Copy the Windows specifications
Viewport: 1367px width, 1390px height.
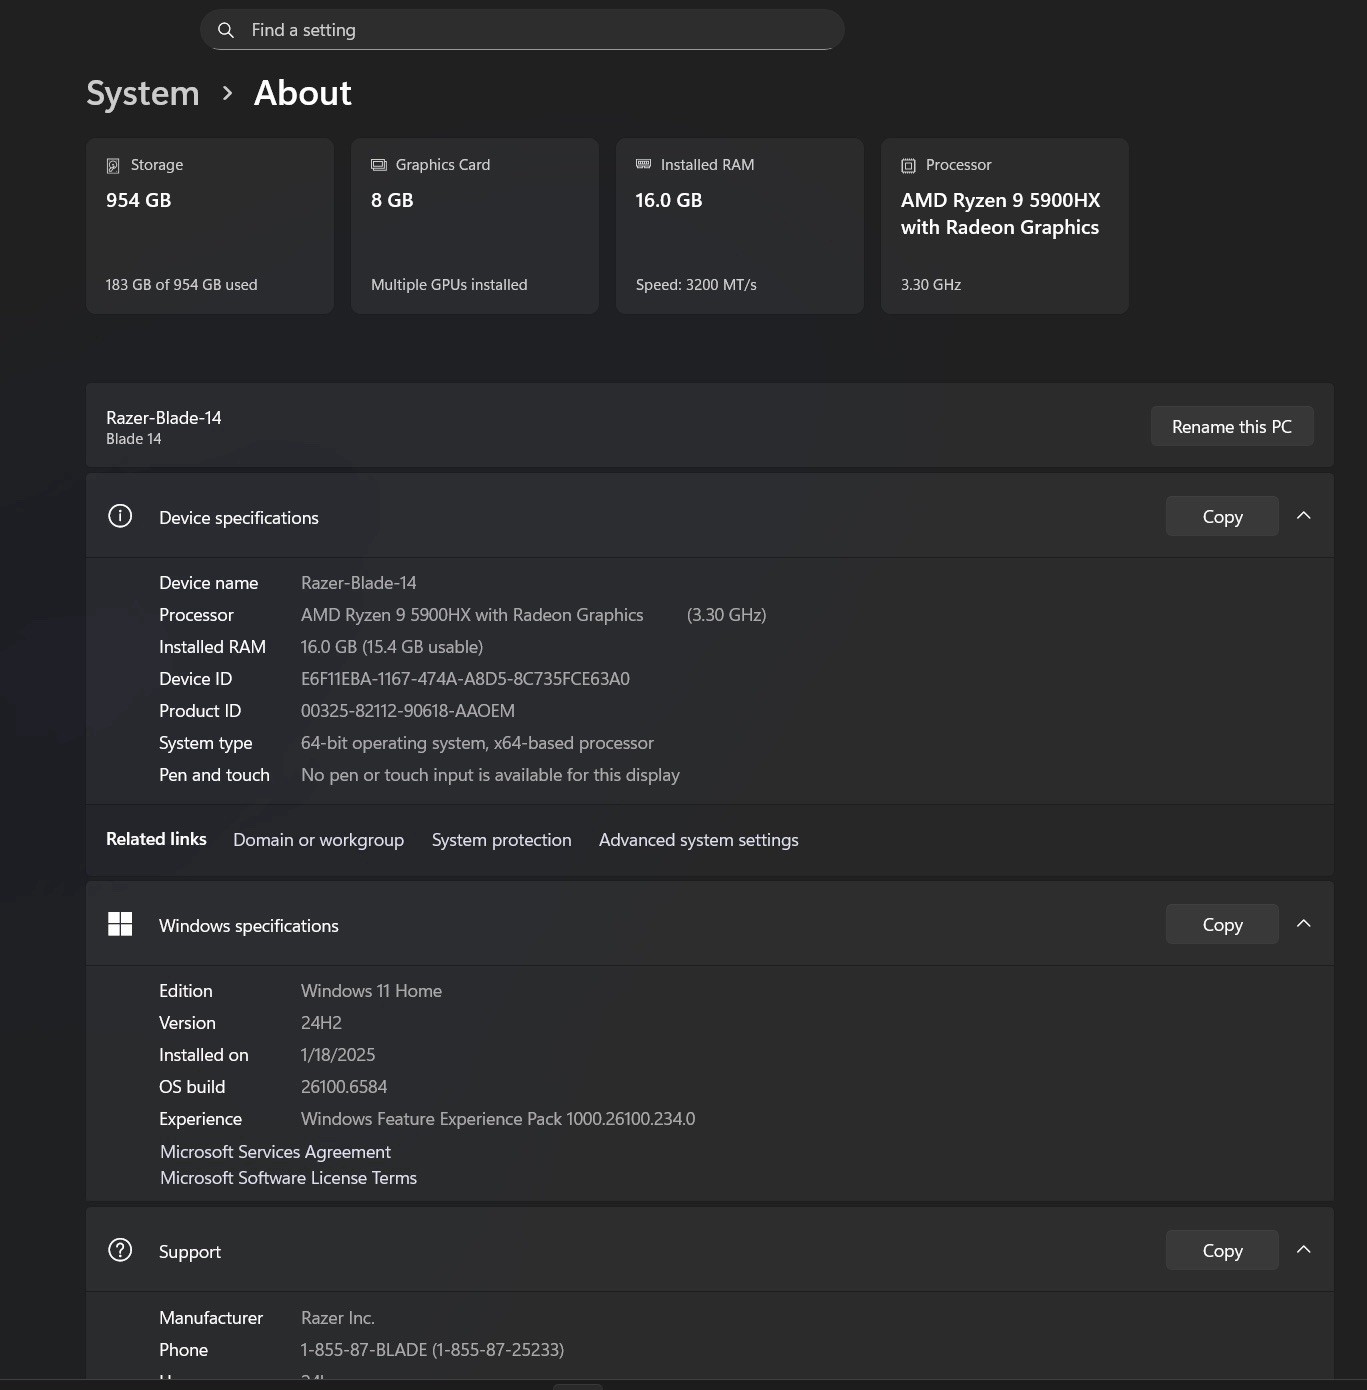point(1222,924)
